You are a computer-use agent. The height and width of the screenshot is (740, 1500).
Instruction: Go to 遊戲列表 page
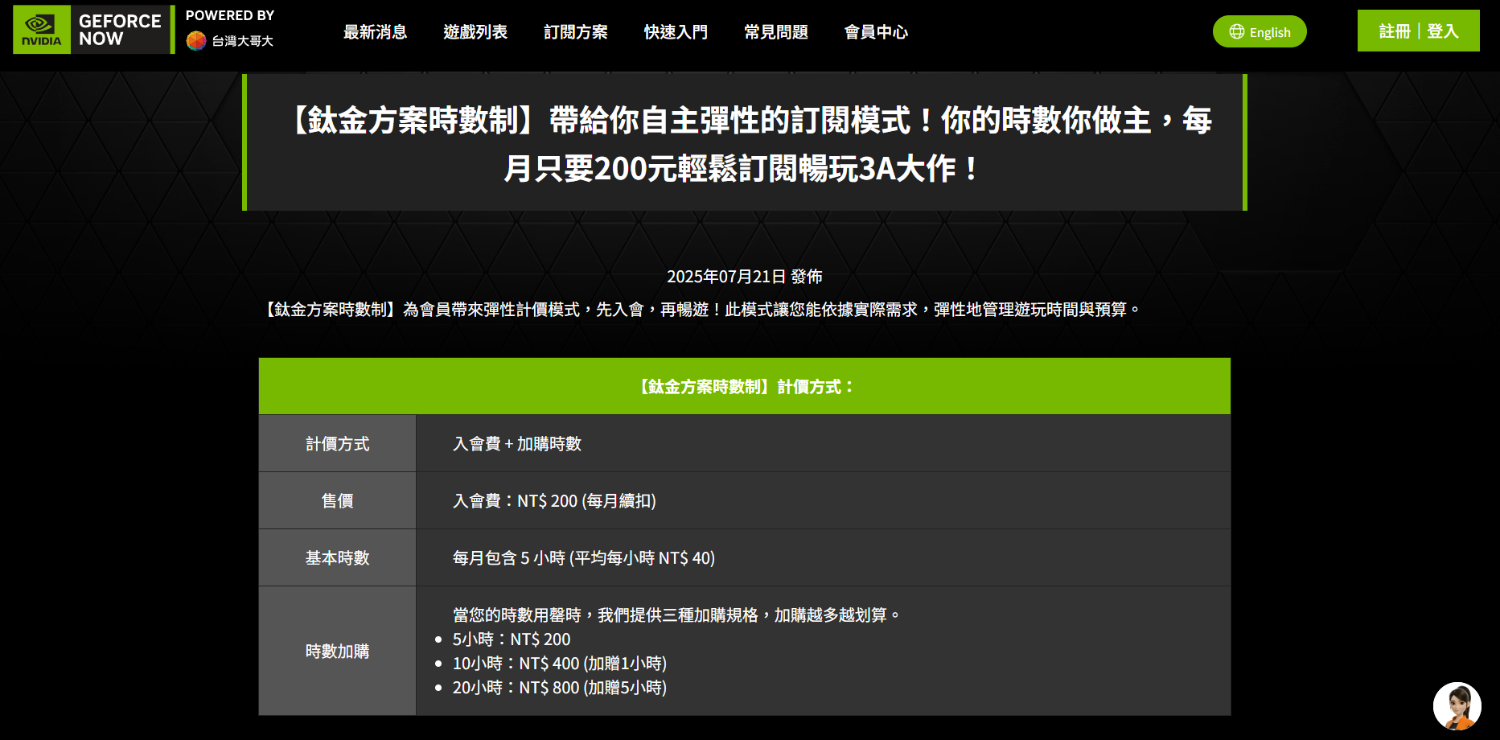click(x=475, y=32)
